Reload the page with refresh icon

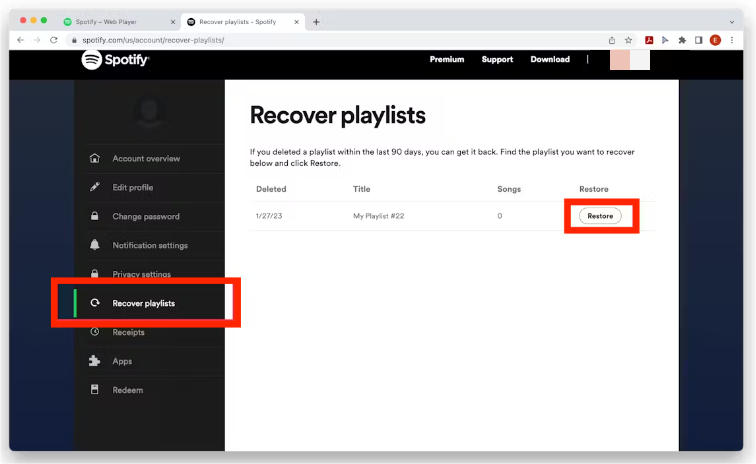54,40
